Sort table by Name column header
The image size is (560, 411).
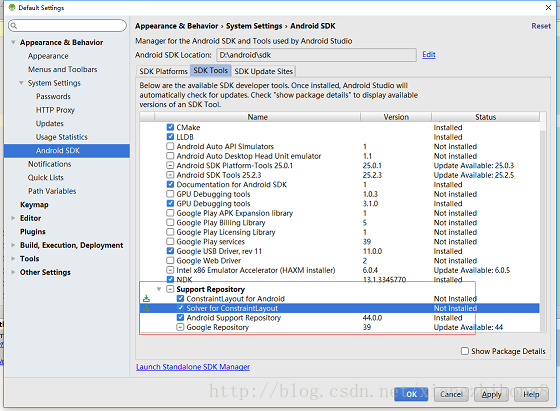[257, 117]
